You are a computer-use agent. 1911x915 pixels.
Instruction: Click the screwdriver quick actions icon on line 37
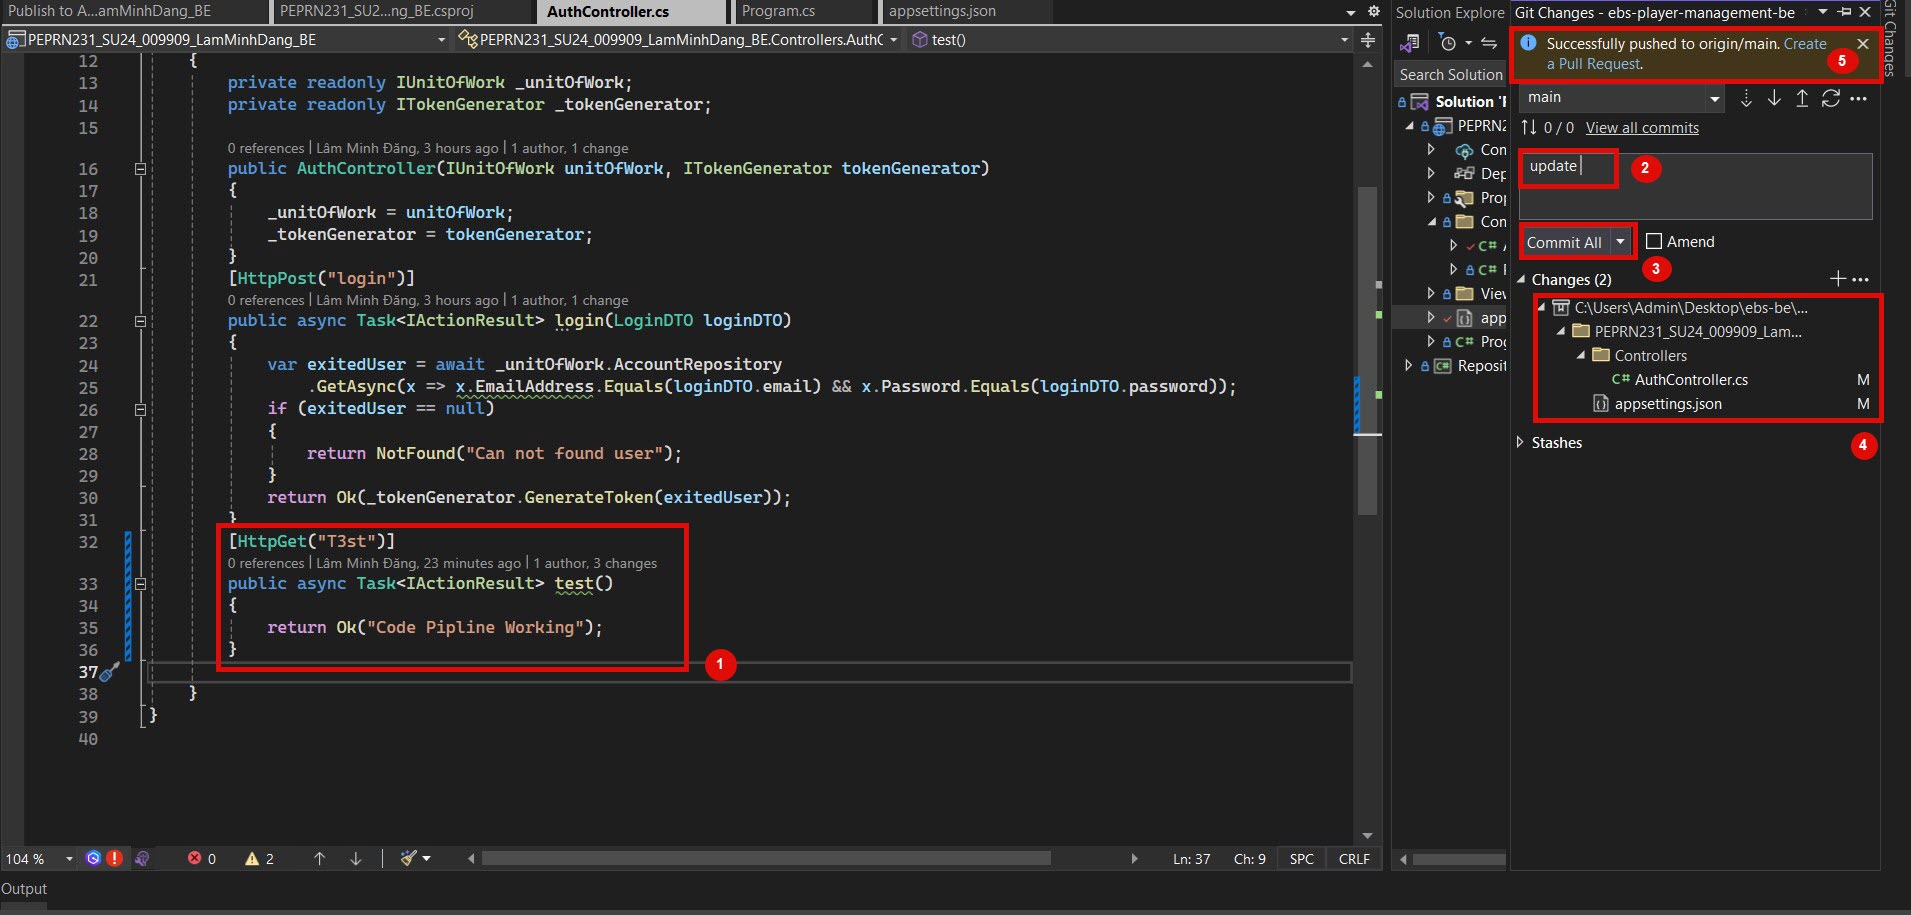[109, 672]
